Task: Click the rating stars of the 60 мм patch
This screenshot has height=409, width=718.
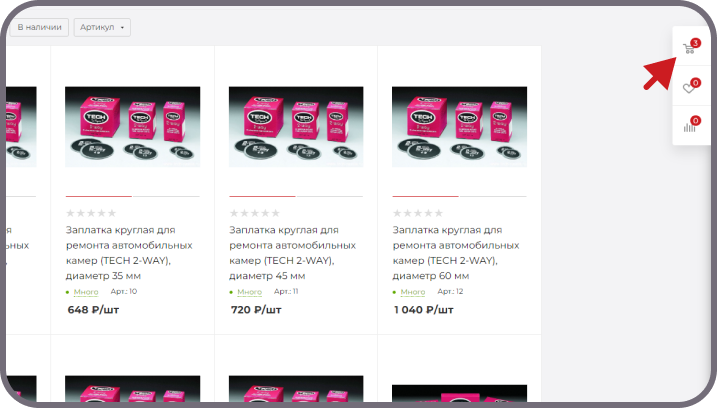Action: [x=418, y=213]
